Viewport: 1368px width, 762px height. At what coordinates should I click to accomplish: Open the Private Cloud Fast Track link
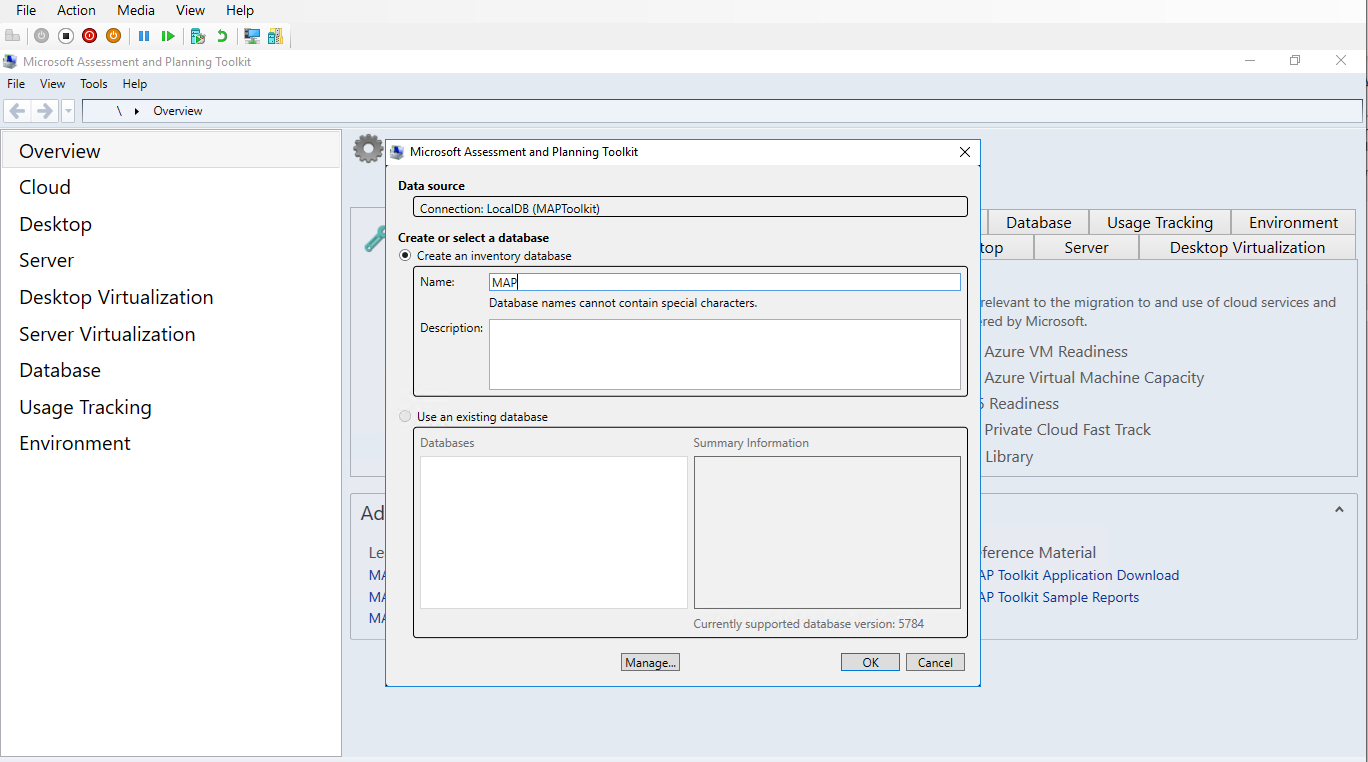1068,430
